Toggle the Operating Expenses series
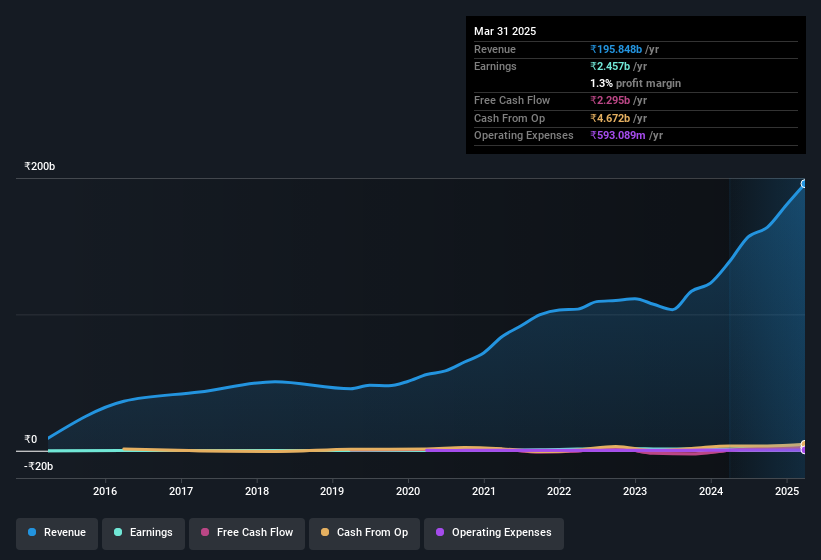Image resolution: width=821 pixels, height=560 pixels. click(x=494, y=533)
